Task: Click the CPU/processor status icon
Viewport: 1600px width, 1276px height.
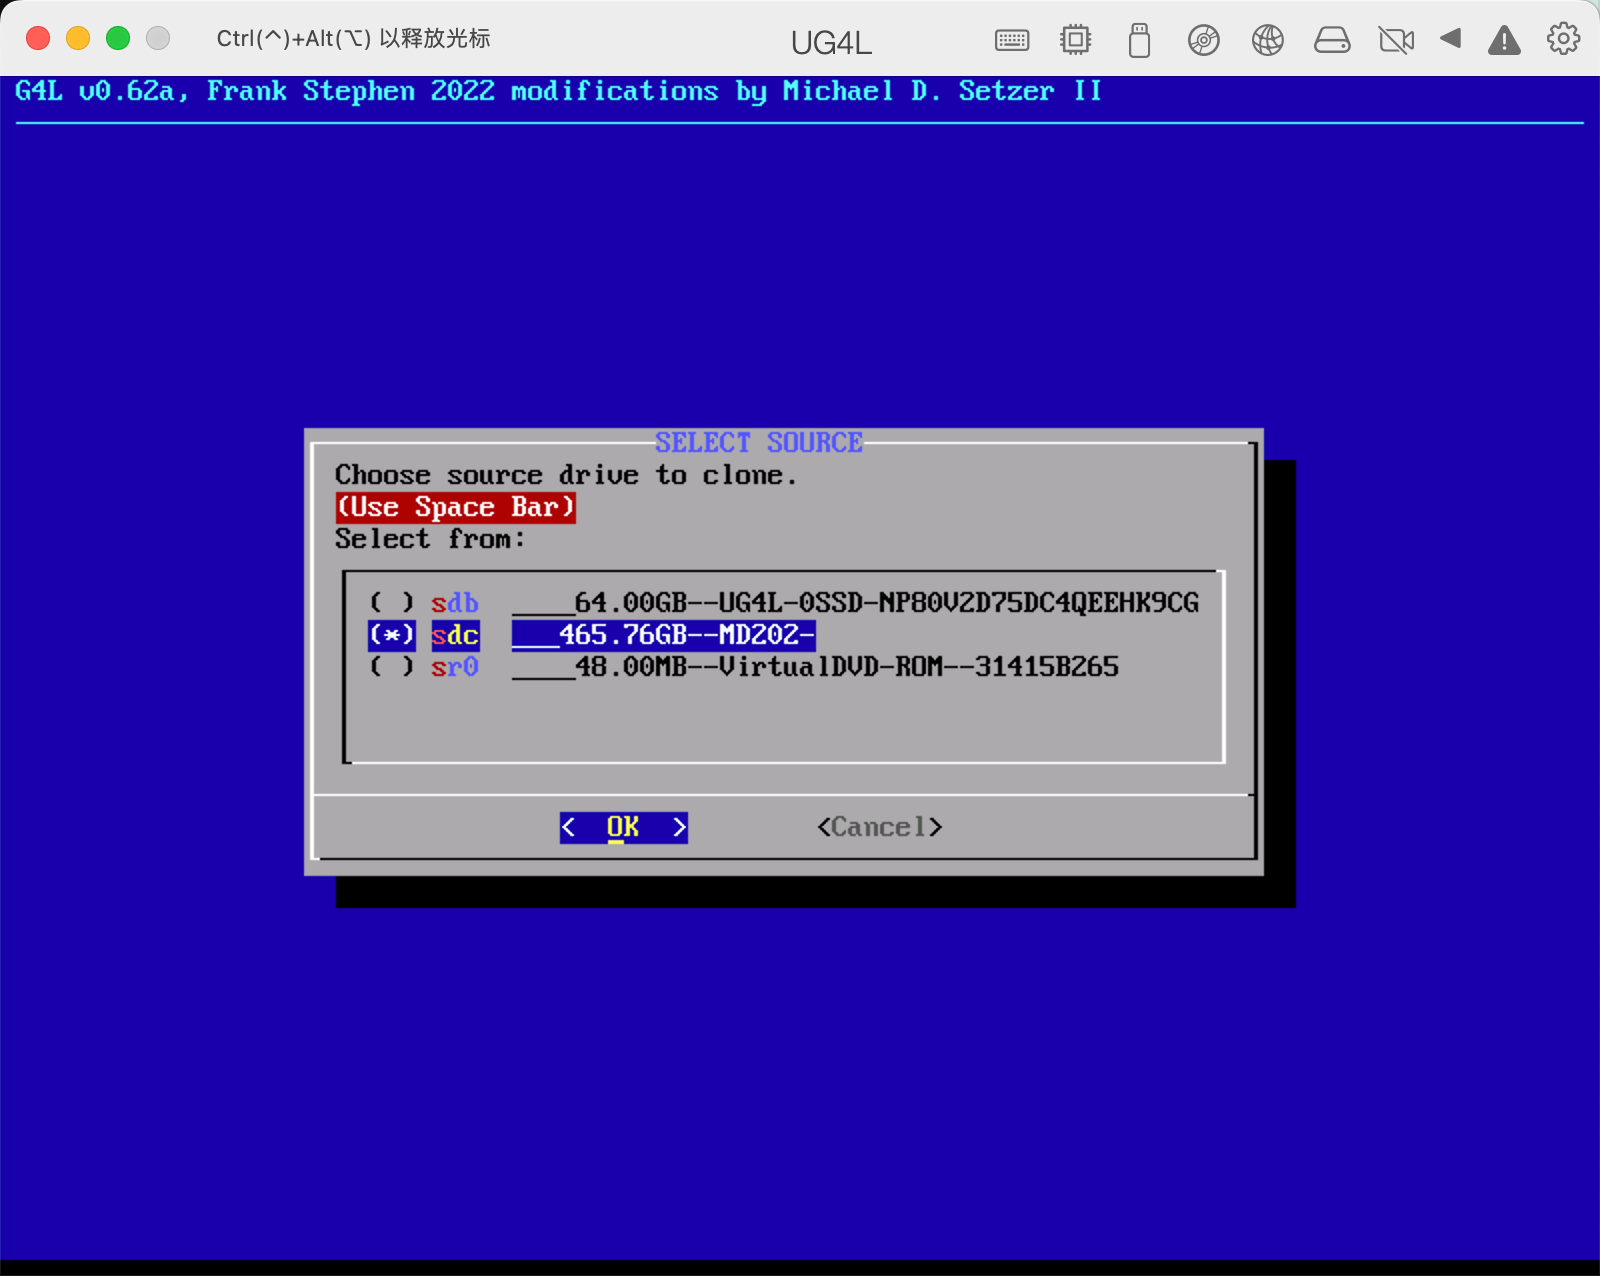Action: click(x=1075, y=40)
